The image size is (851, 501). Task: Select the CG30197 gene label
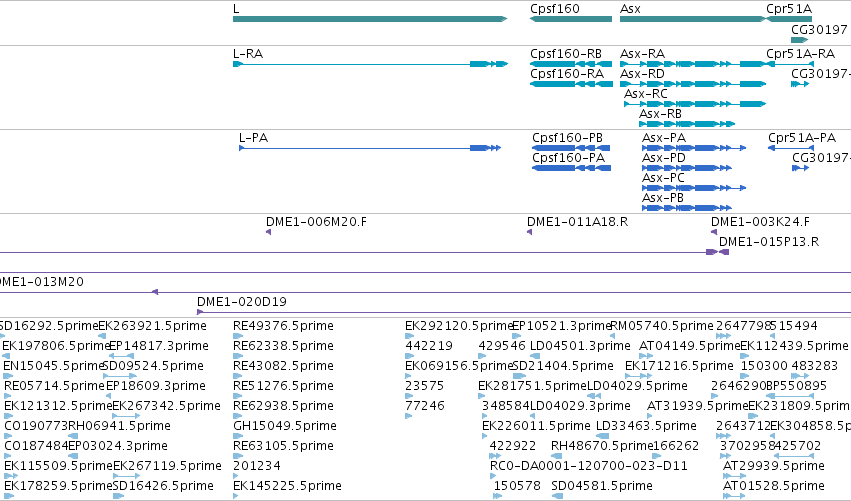click(x=819, y=29)
